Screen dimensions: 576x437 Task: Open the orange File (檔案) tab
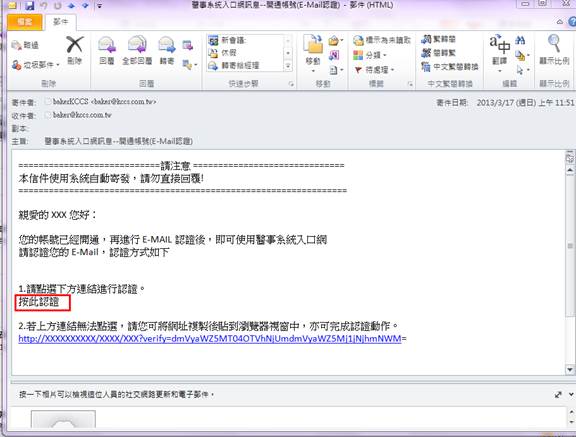click(25, 22)
